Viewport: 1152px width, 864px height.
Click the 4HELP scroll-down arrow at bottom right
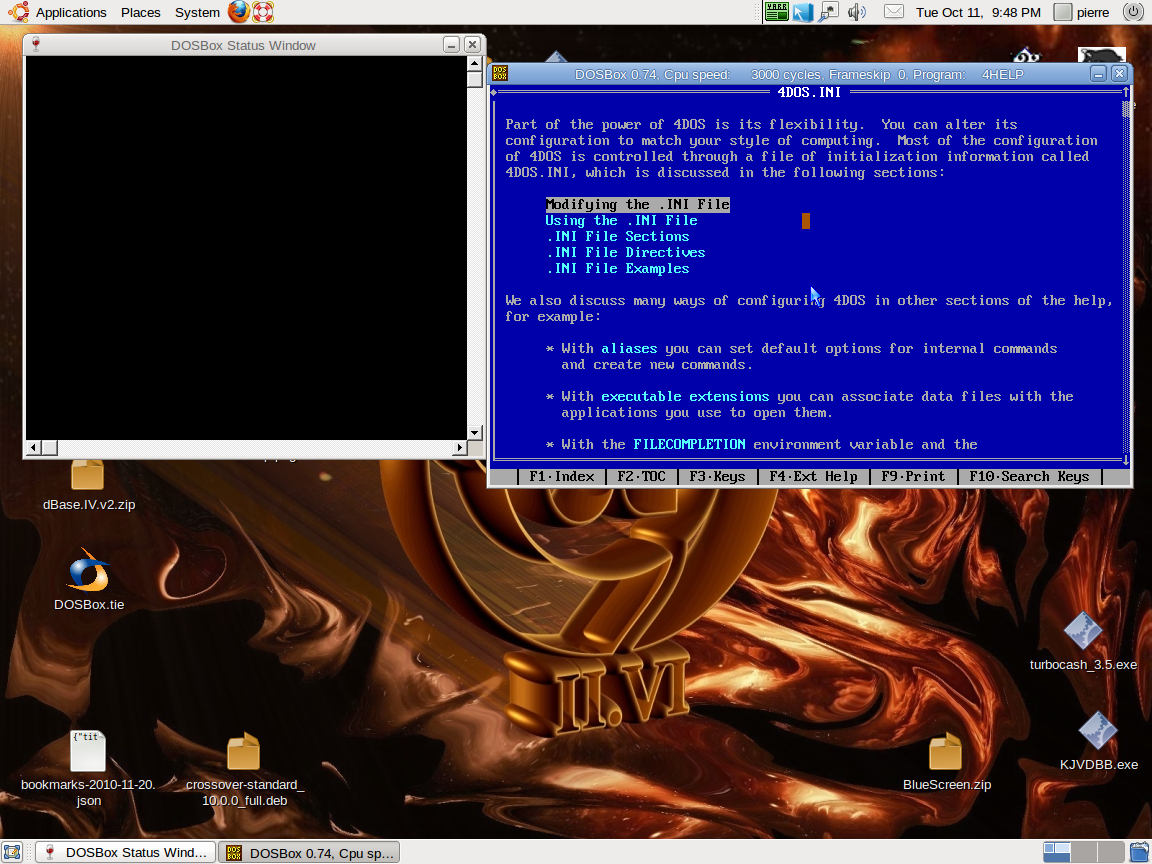[x=1126, y=460]
